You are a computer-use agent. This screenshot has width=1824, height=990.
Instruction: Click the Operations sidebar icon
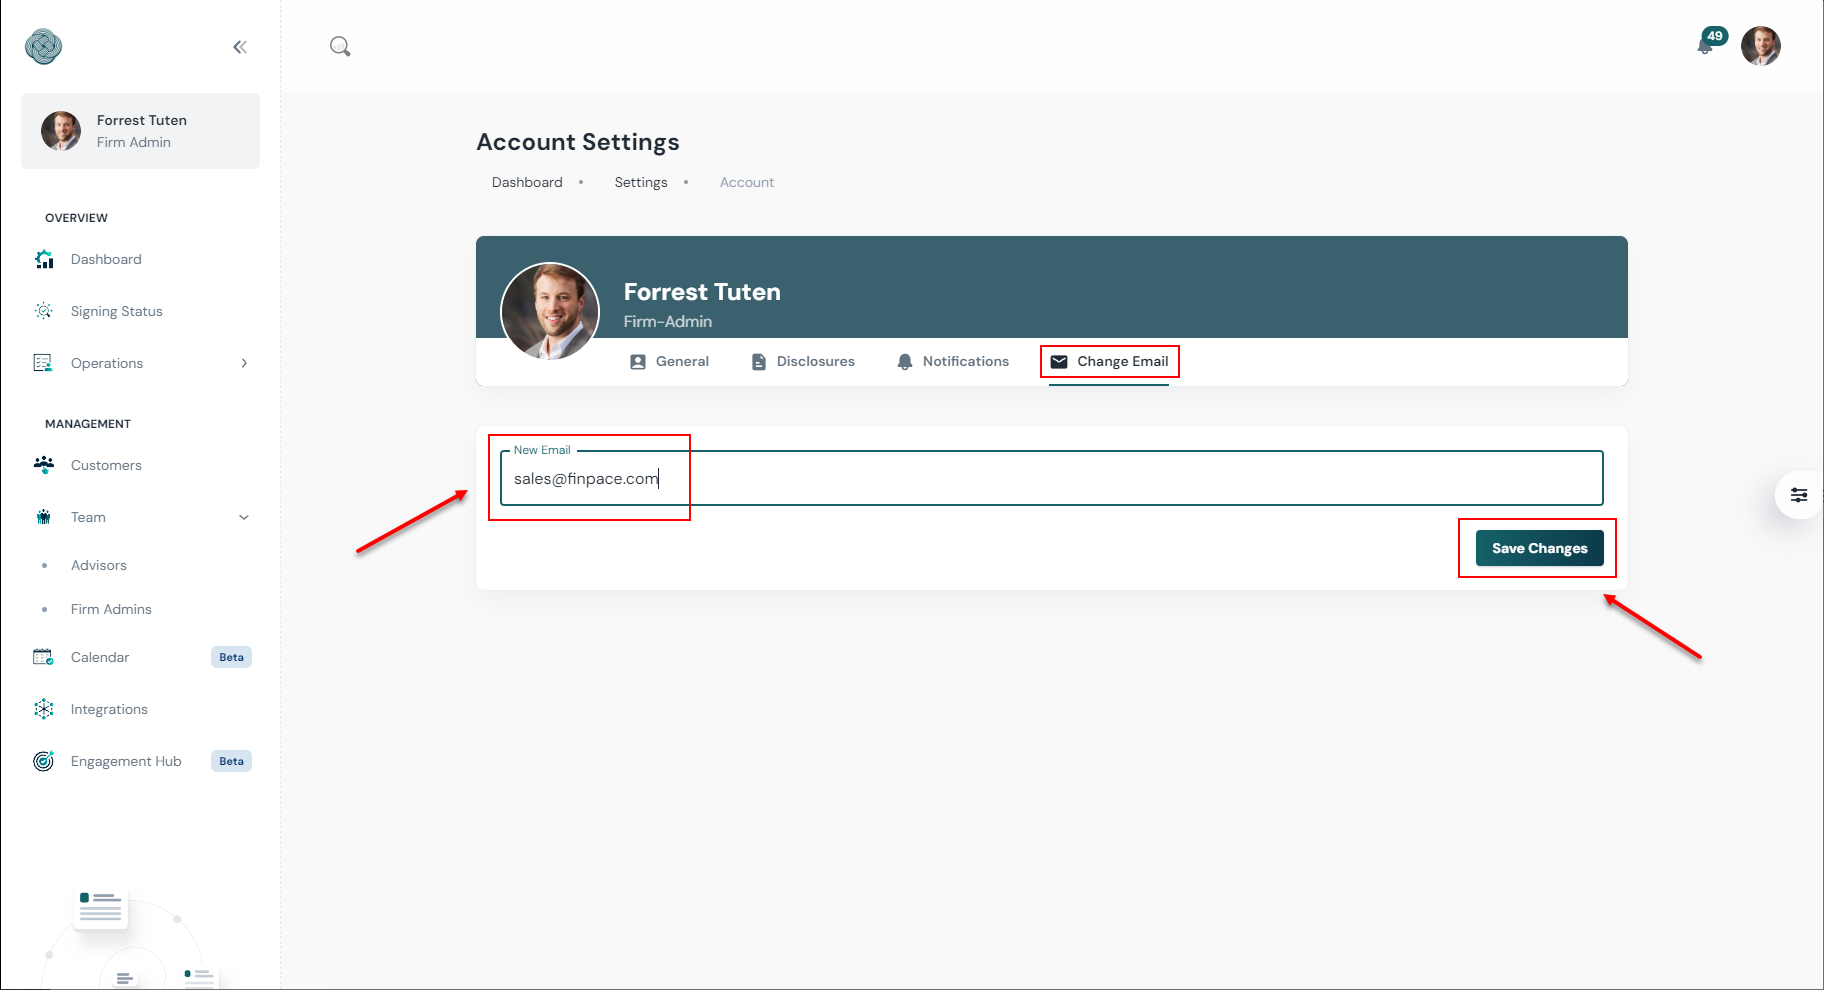(43, 363)
